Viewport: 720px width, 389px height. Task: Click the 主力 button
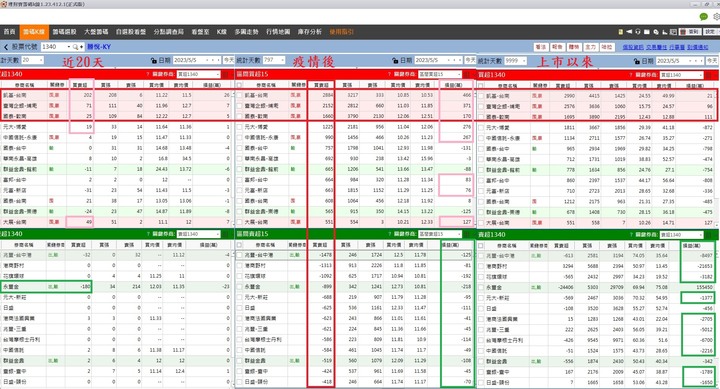(590, 47)
